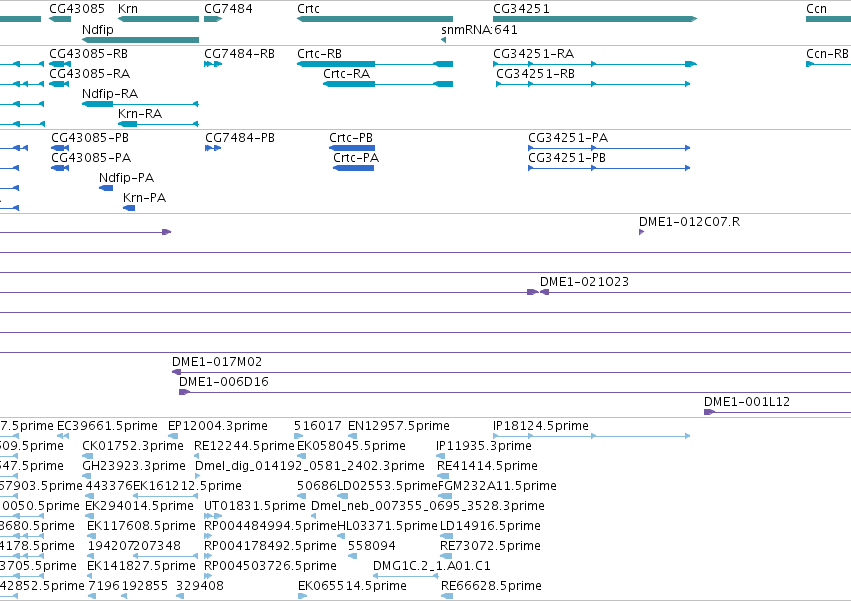Image resolution: width=851 pixels, height=601 pixels.
Task: Select the Crtc-RA transcript label
Action: (x=346, y=73)
